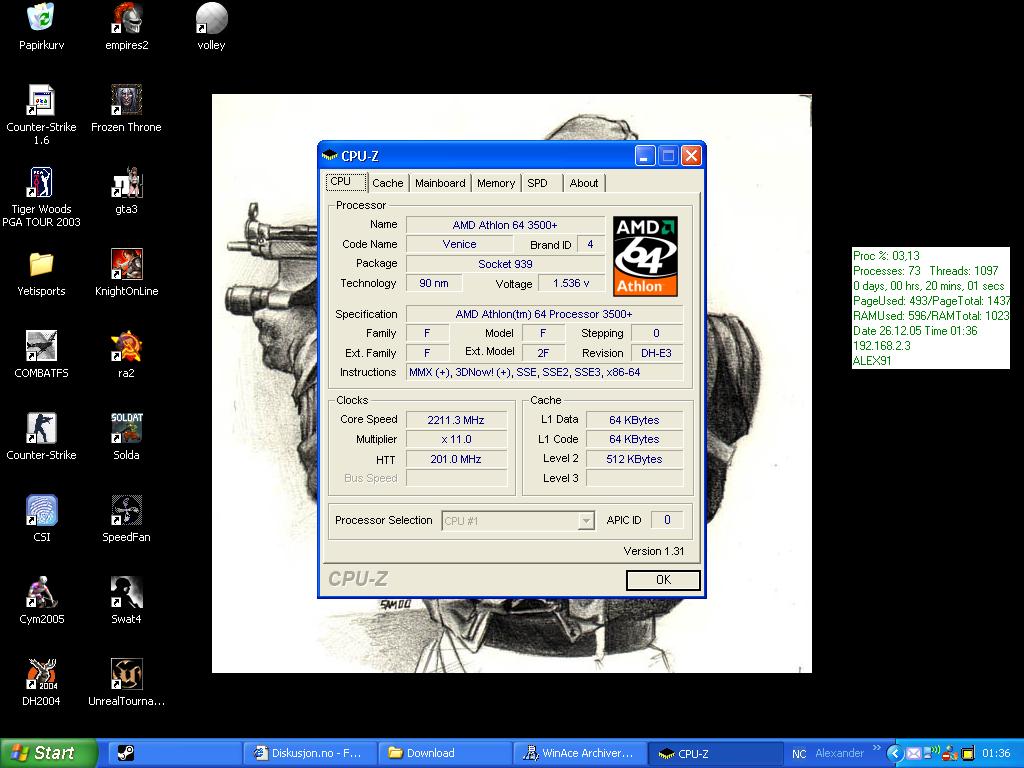Click the Ext. Model value 2F
The image size is (1024, 768).
point(543,353)
